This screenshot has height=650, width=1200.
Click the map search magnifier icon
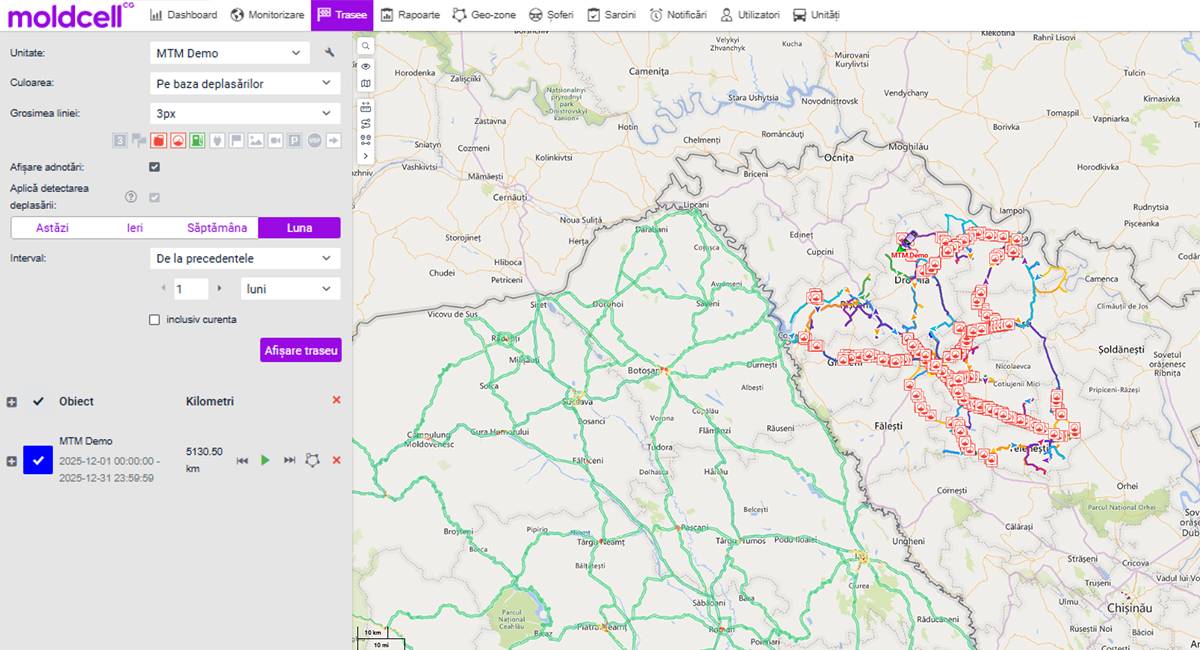(x=366, y=46)
